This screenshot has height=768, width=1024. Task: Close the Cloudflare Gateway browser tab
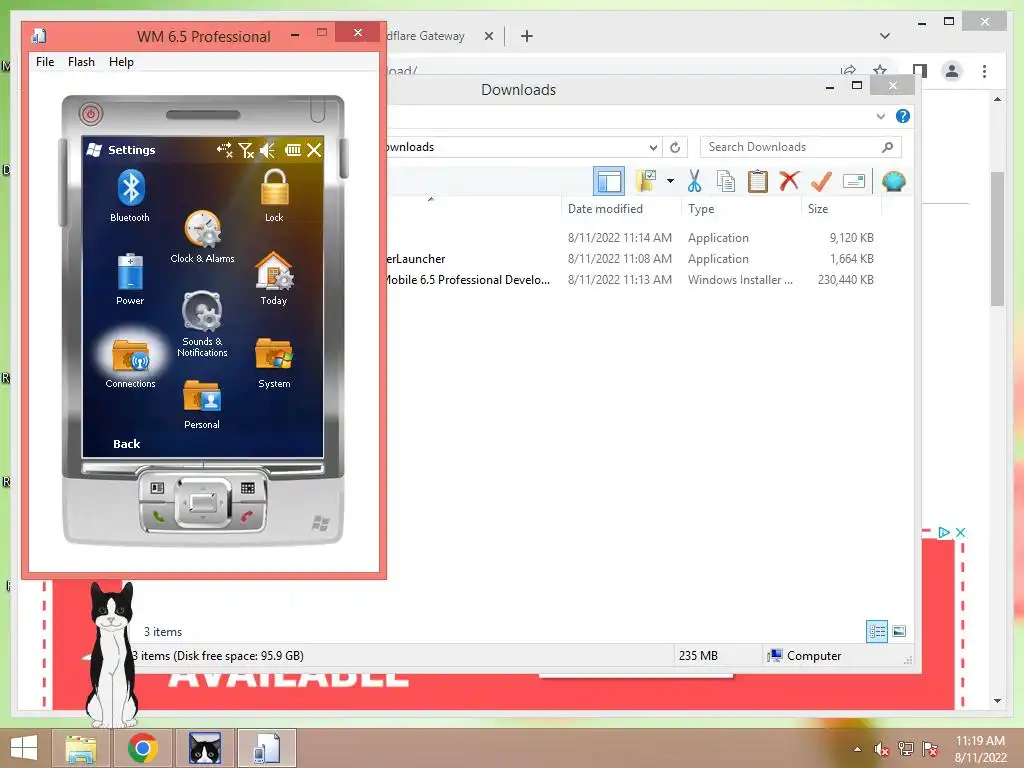(488, 37)
